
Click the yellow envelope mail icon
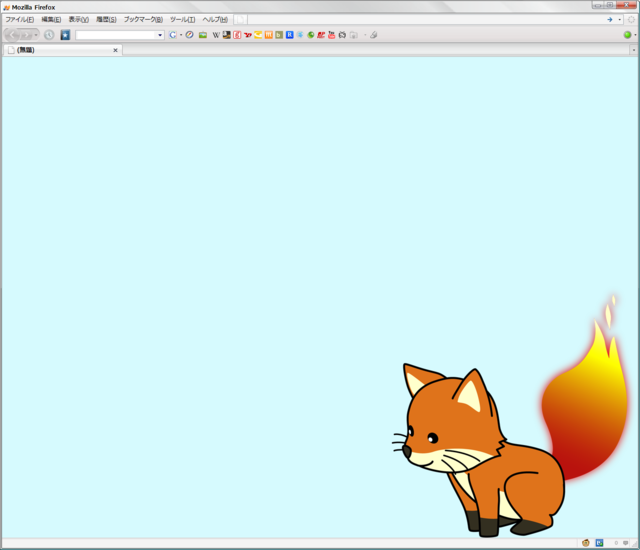(x=258, y=35)
